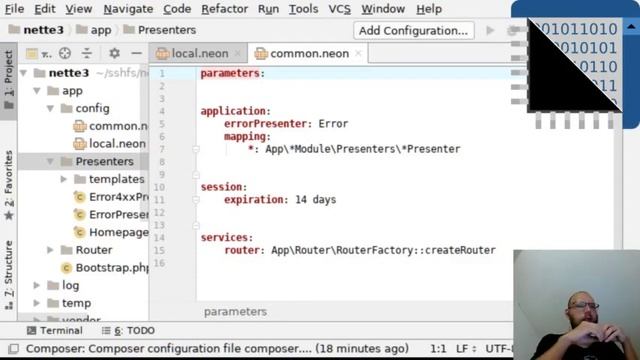Select Error4xxPresenter class file in tree
The height and width of the screenshot is (360, 640).
(111, 197)
